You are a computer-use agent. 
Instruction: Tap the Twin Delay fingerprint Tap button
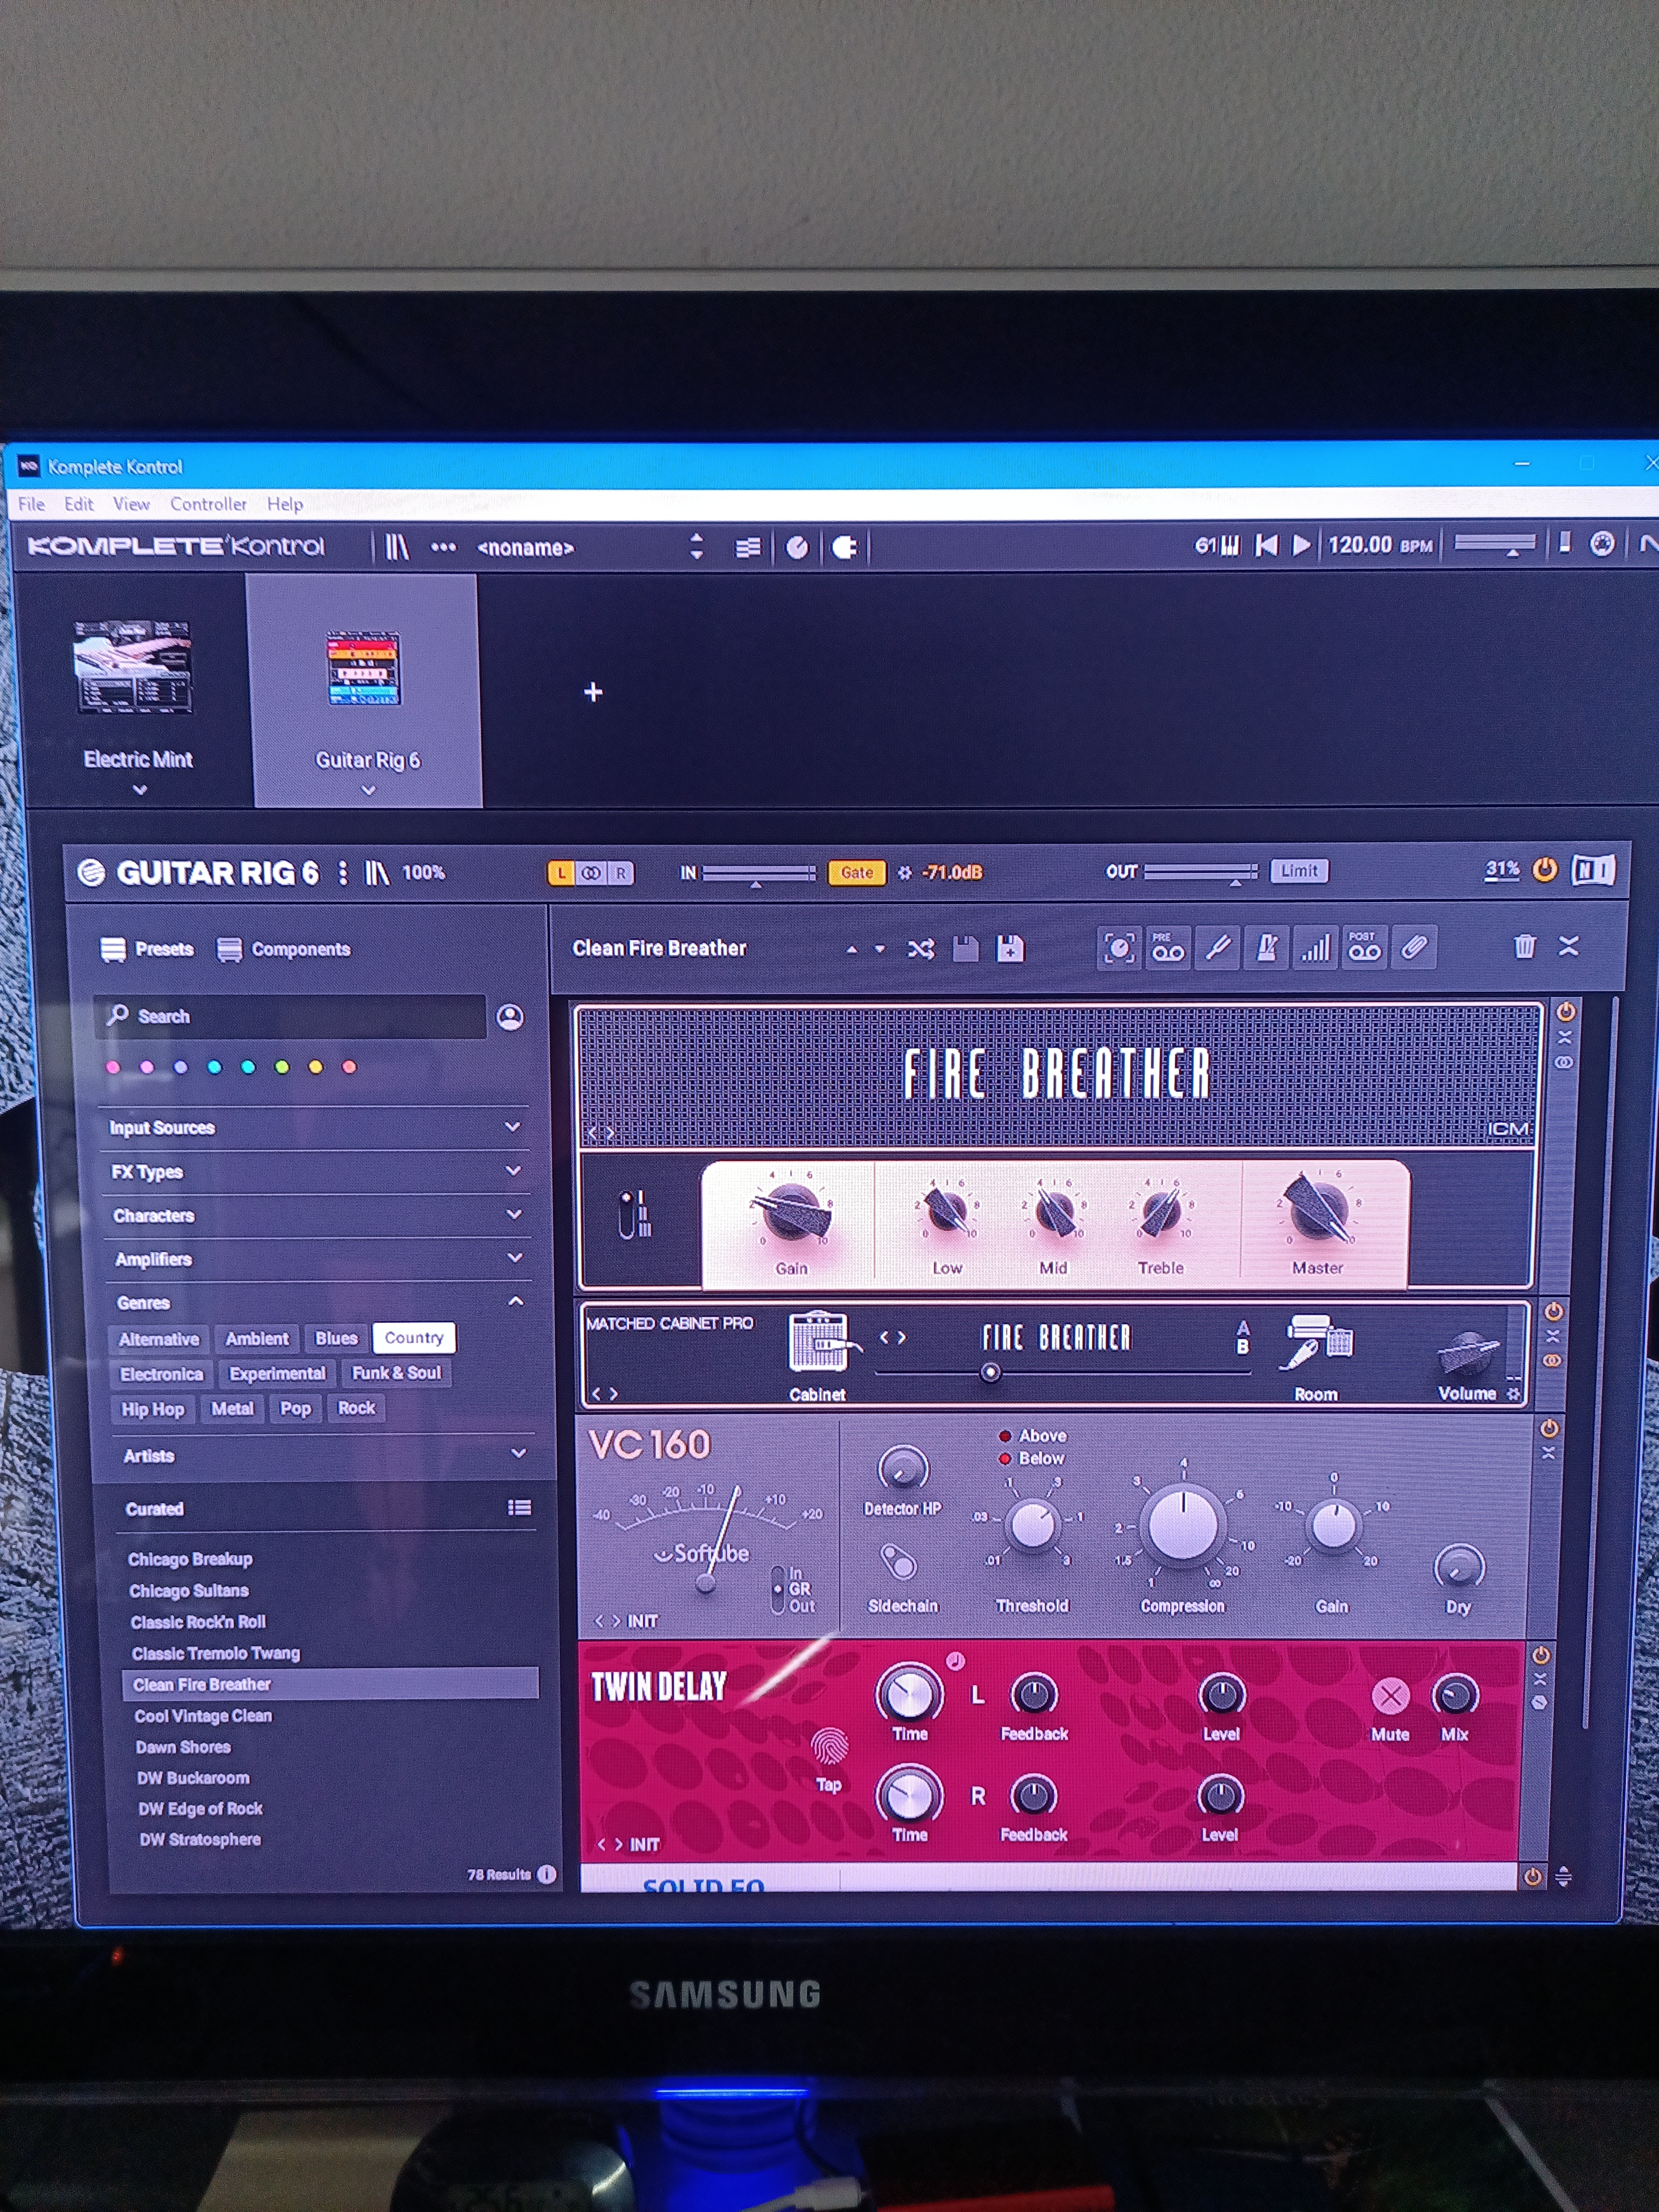(x=829, y=1746)
